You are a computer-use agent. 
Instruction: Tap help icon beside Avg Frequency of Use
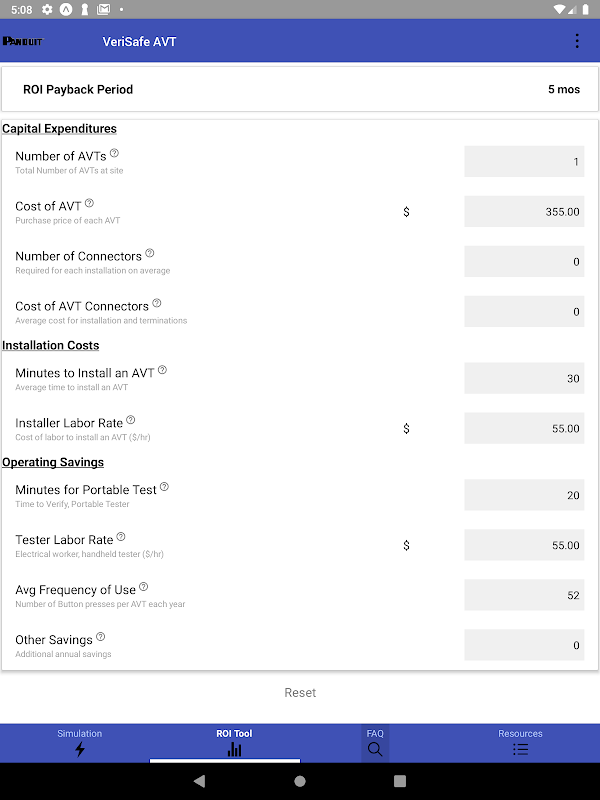(143, 587)
